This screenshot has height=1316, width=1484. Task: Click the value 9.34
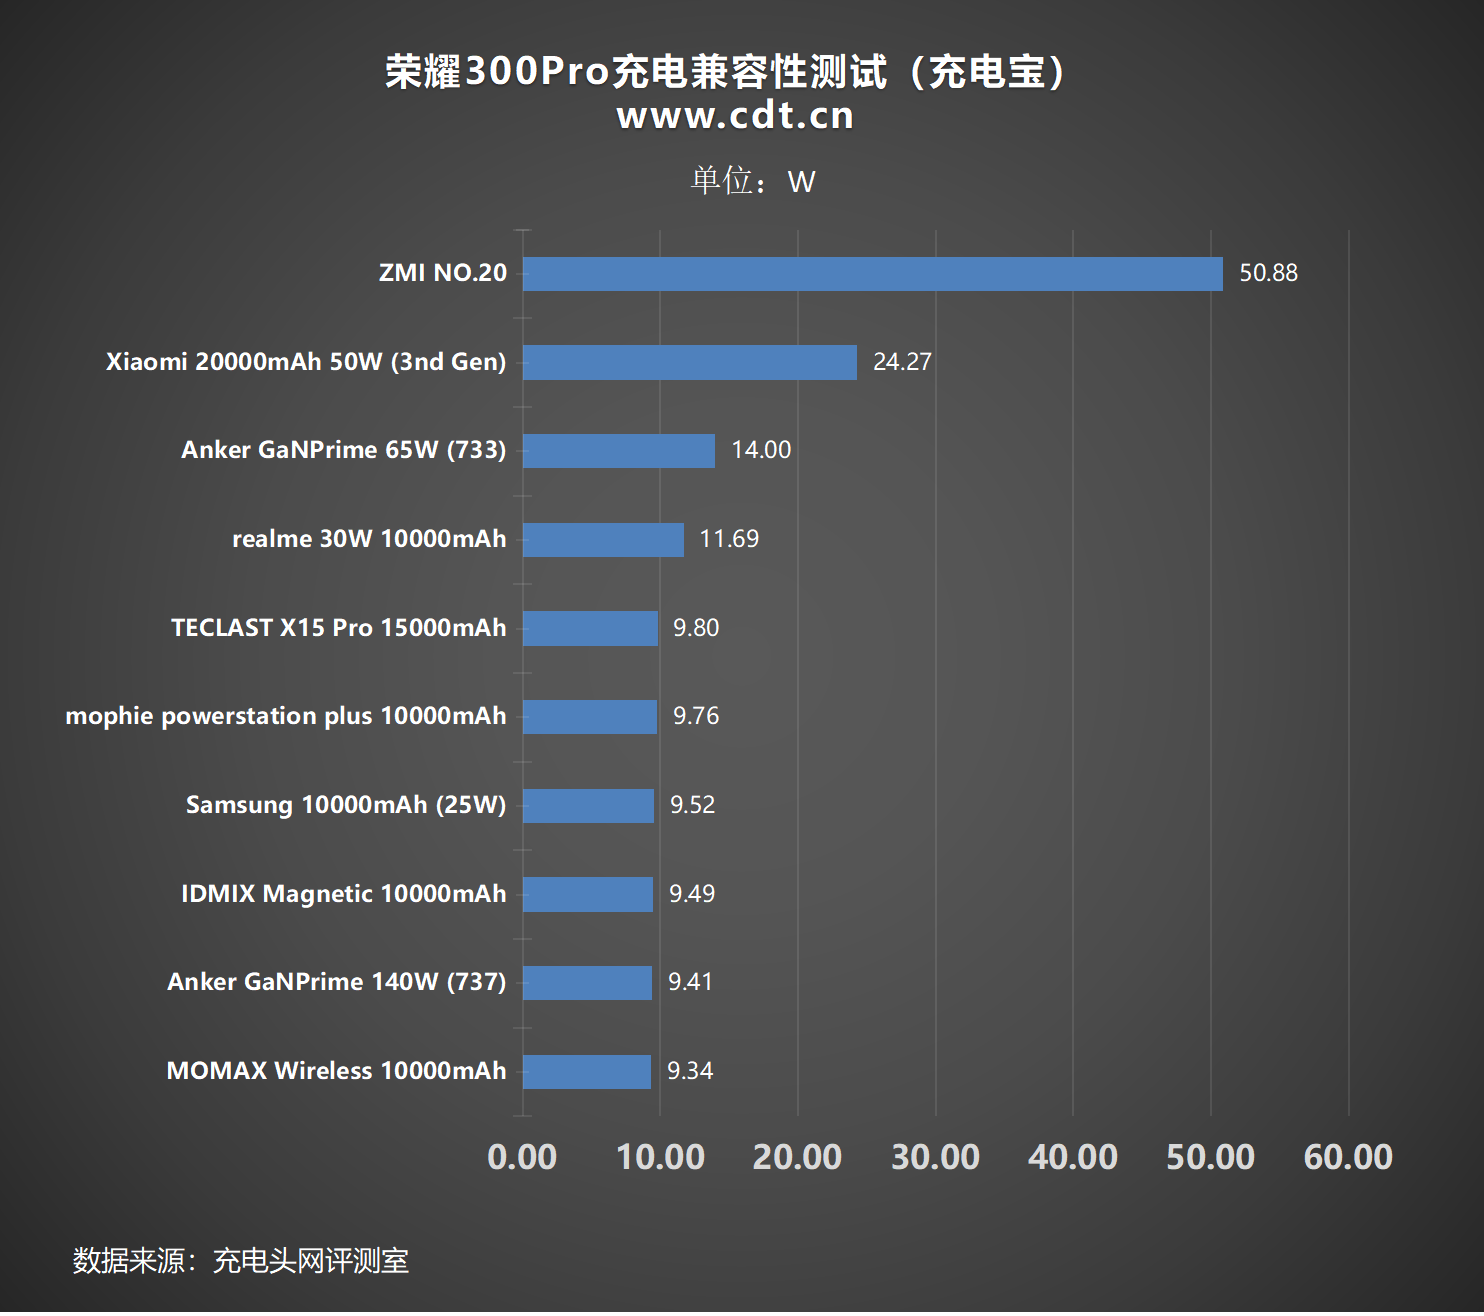click(690, 1071)
